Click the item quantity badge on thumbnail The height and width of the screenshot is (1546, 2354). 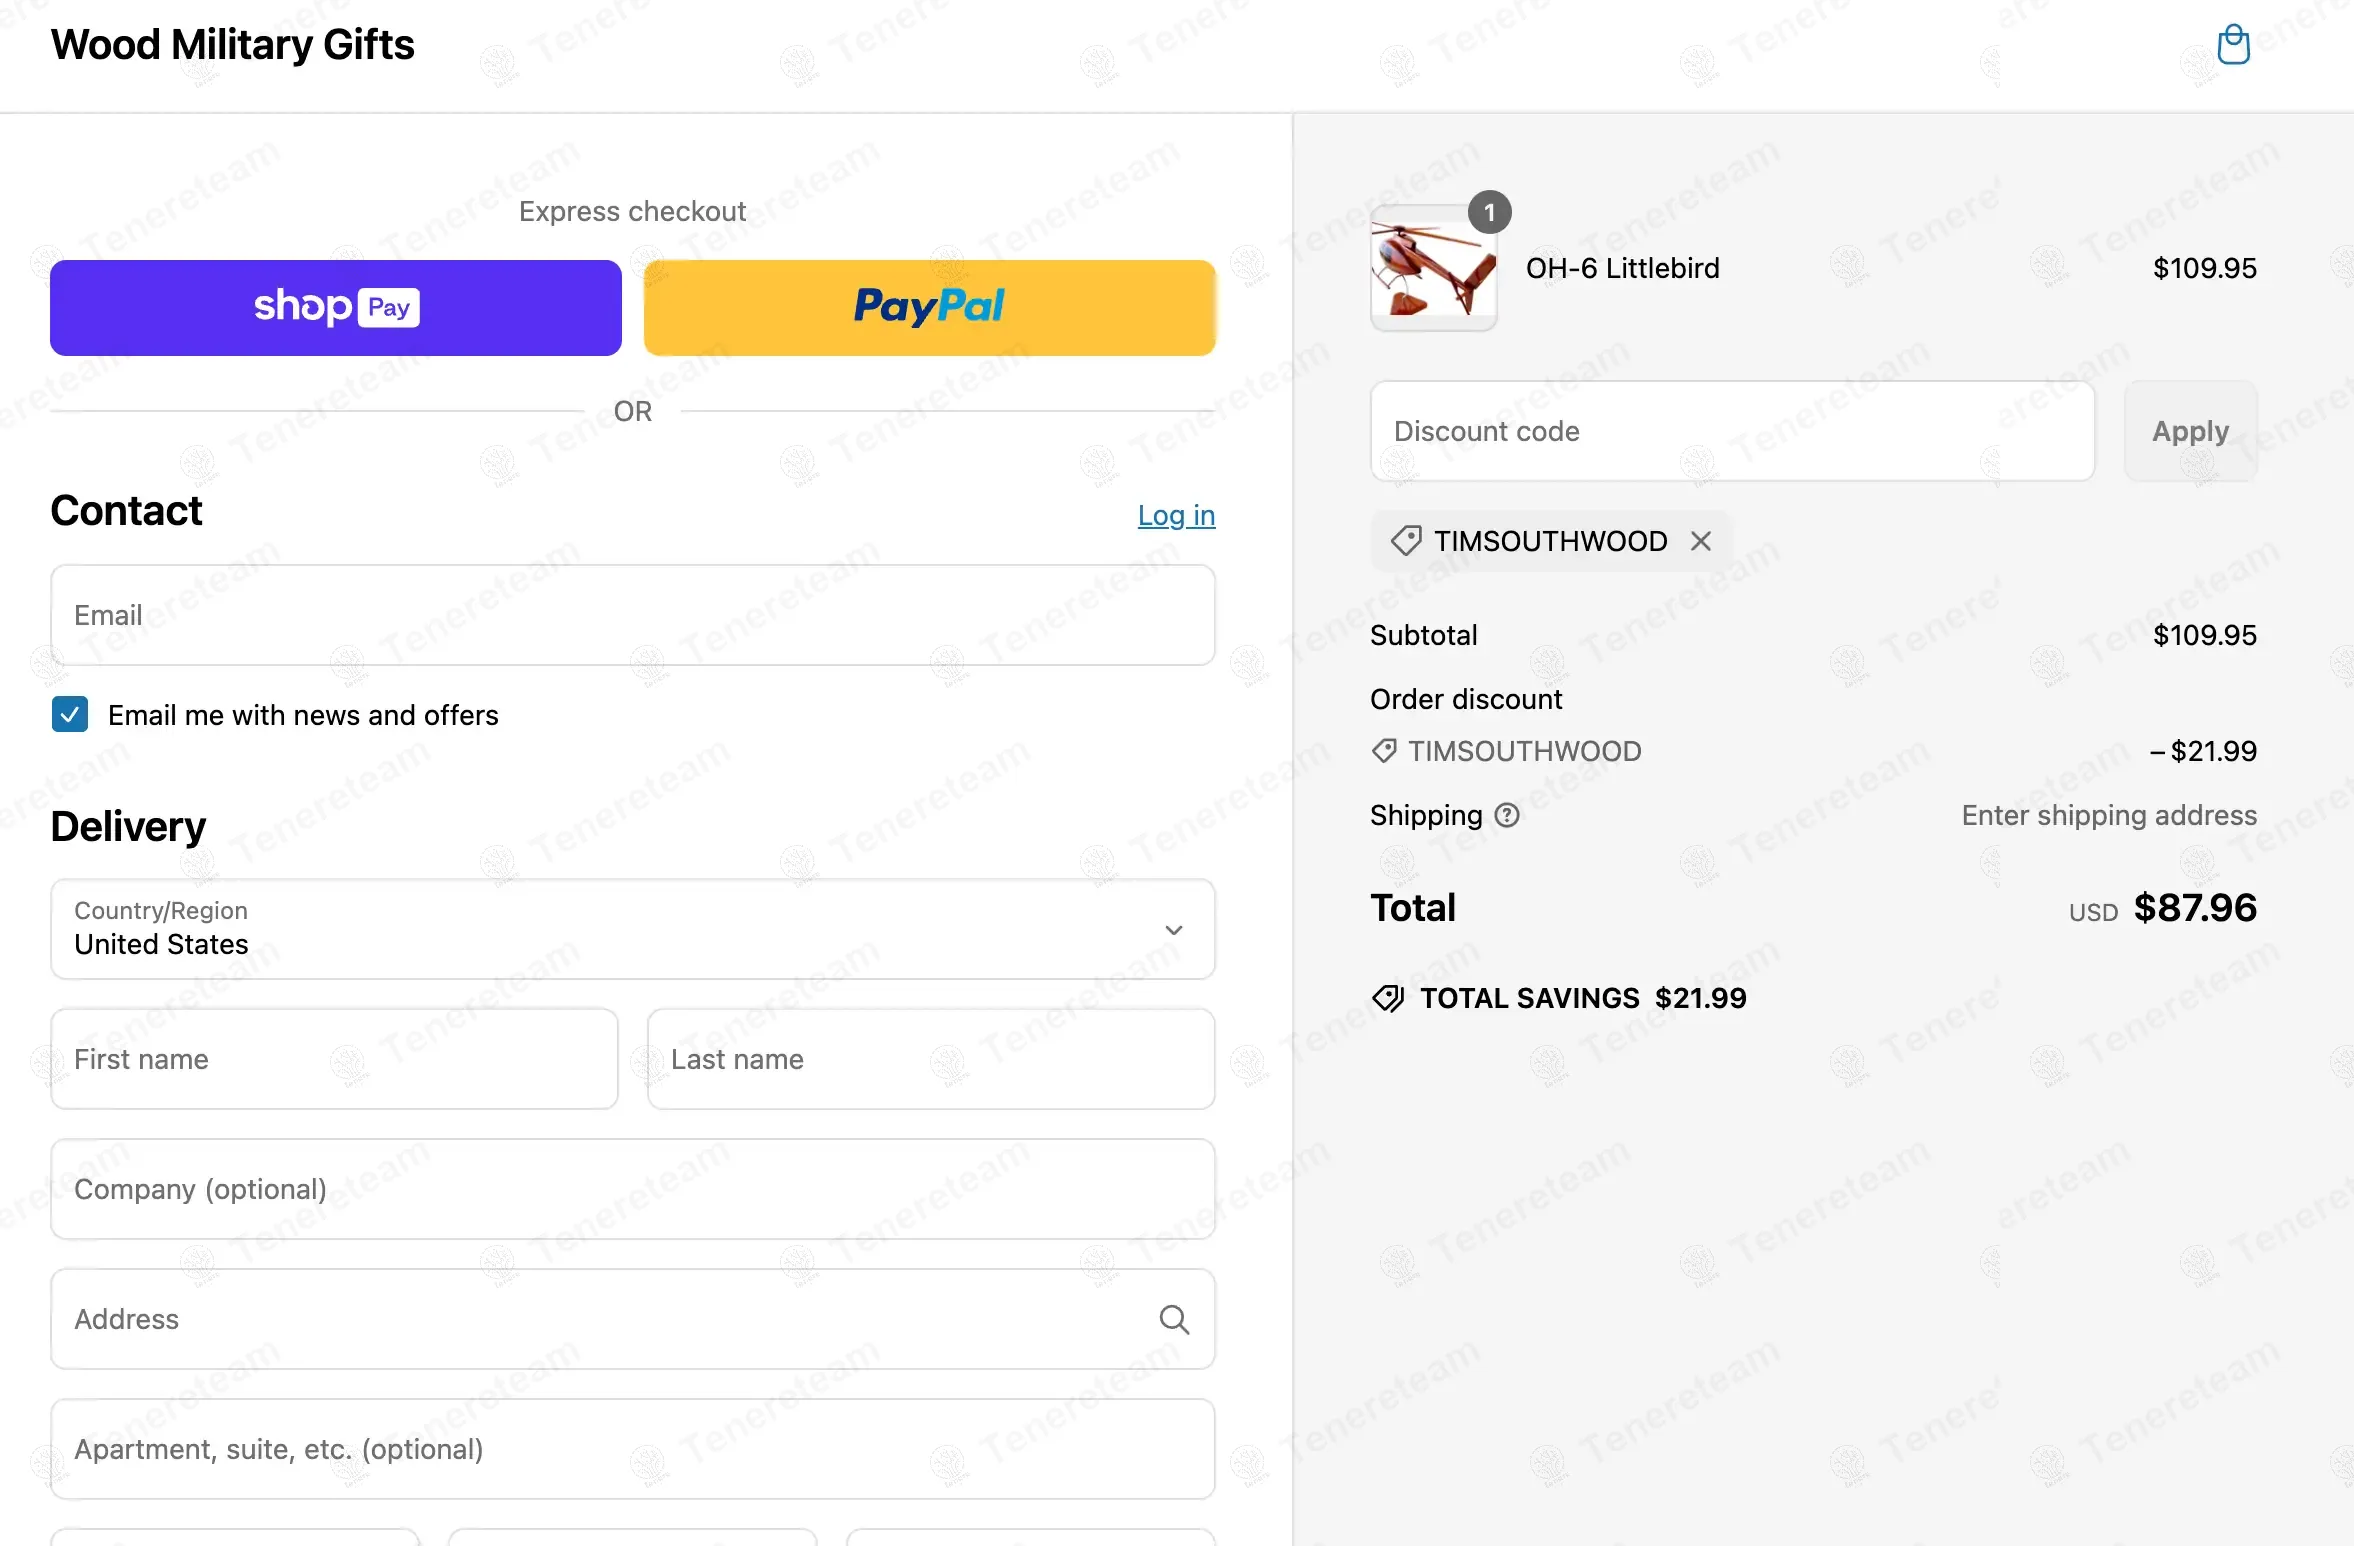1489,212
